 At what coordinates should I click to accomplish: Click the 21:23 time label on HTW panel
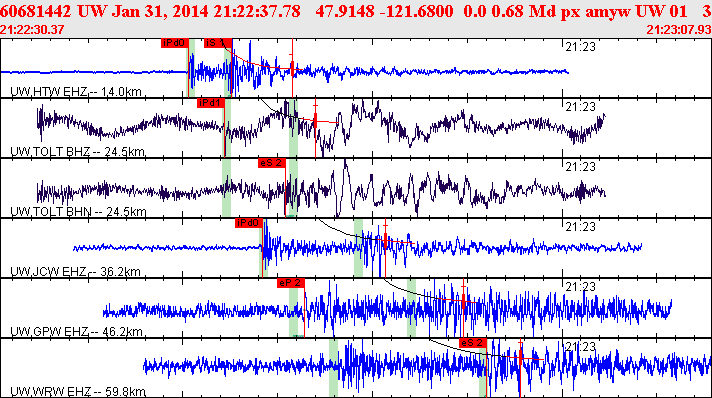580,47
